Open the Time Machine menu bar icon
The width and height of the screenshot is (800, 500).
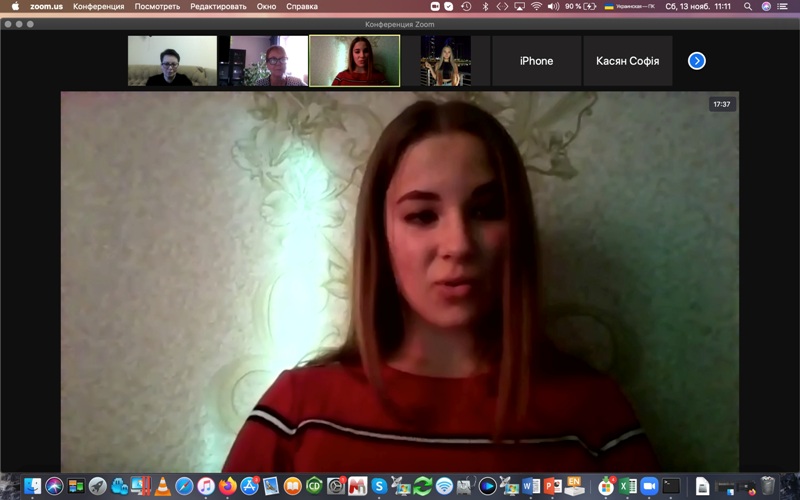pos(466,7)
